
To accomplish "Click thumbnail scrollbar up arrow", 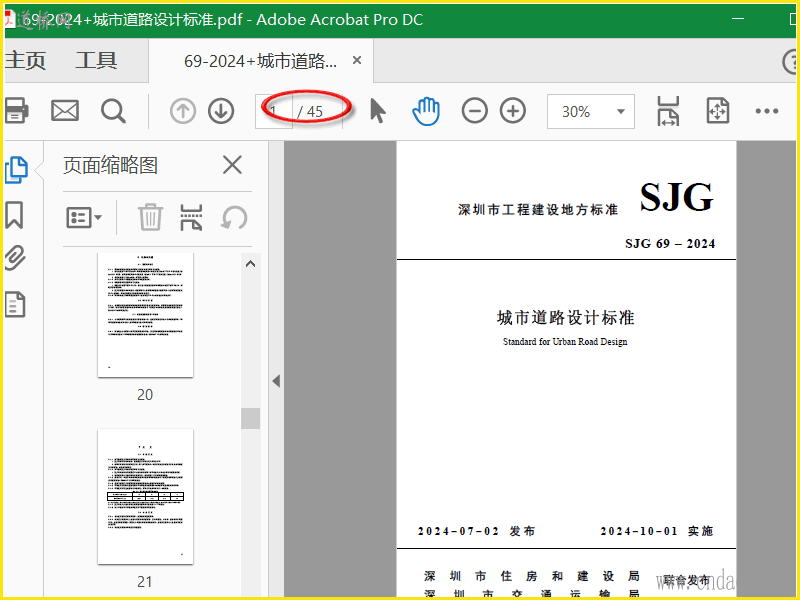I will [x=251, y=264].
